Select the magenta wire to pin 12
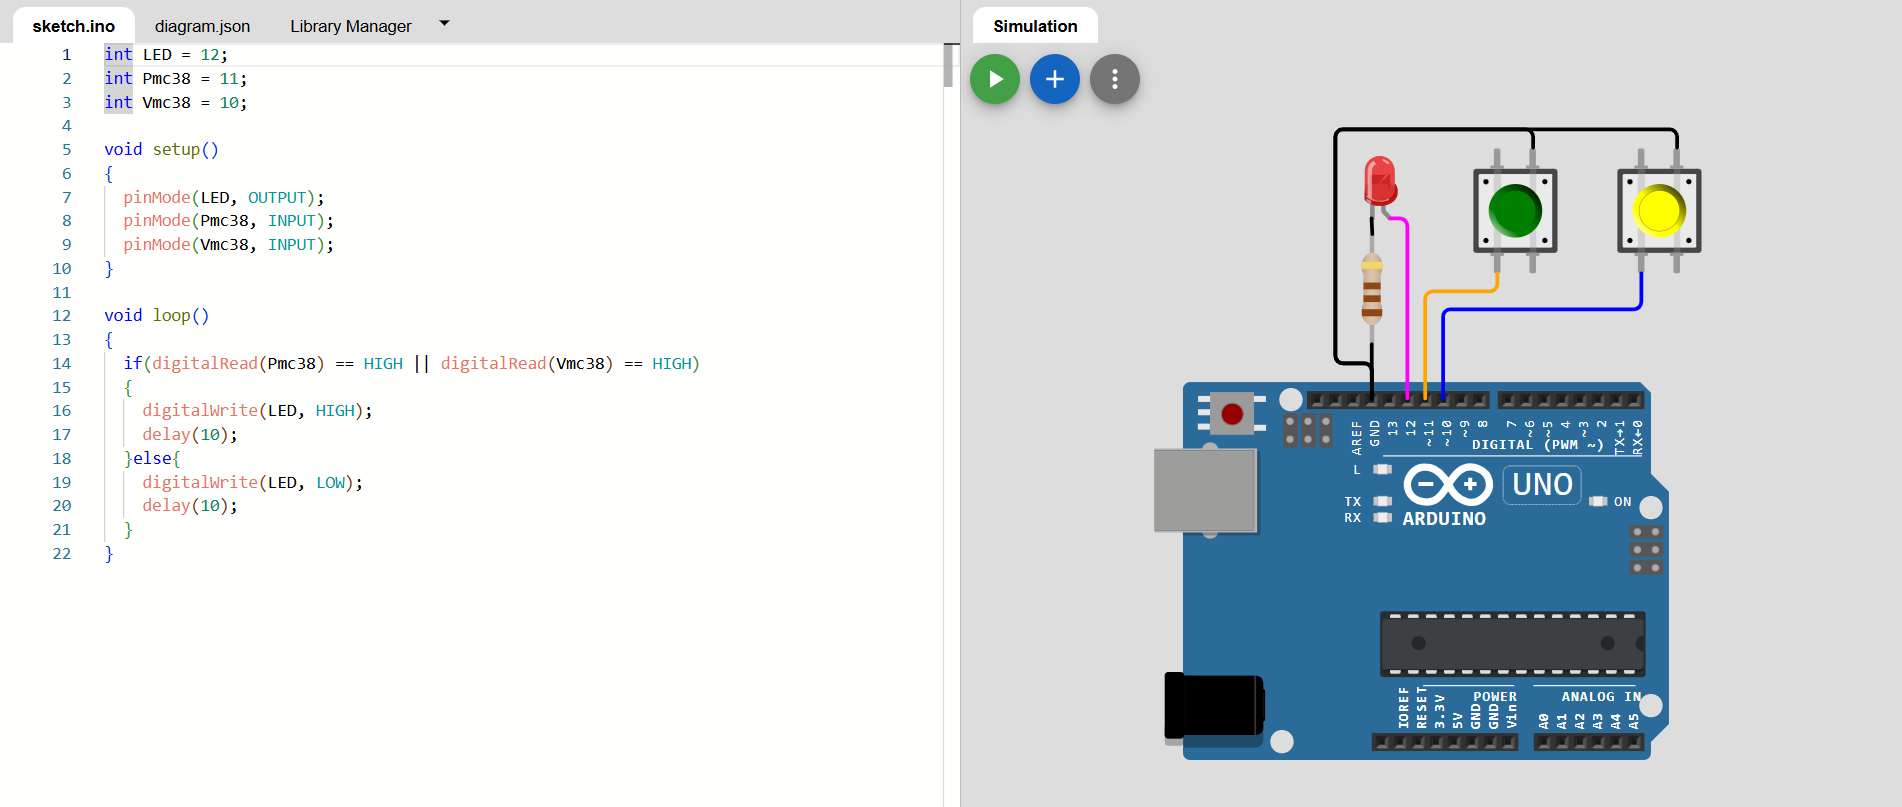This screenshot has width=1902, height=807. pyautogui.click(x=1408, y=310)
